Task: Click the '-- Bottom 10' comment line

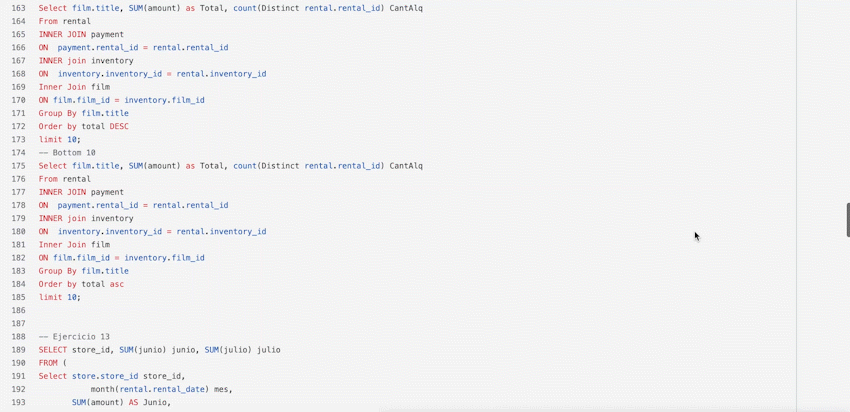Action: click(x=67, y=153)
